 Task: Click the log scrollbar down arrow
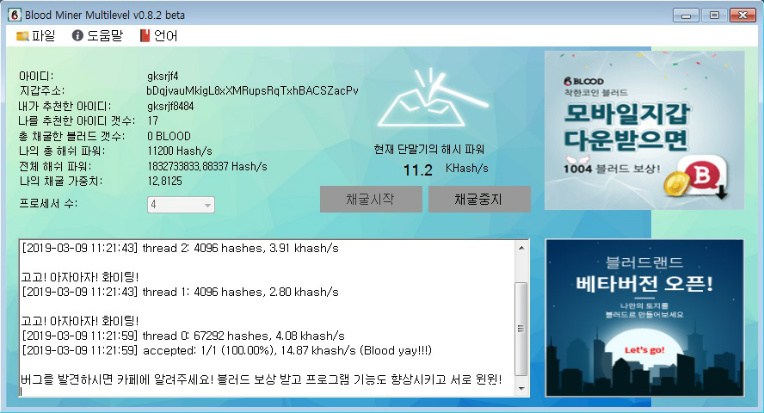point(521,389)
